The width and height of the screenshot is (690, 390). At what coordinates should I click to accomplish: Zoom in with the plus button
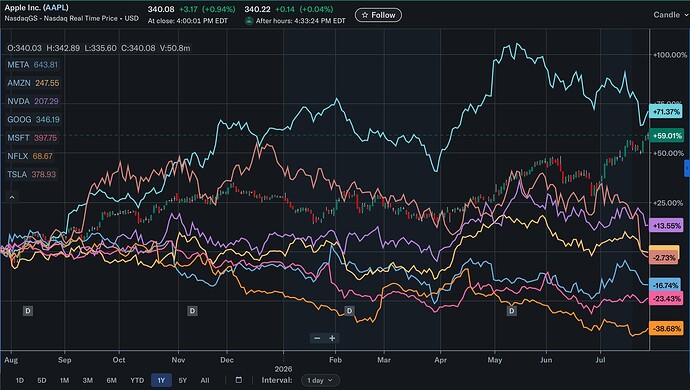(x=332, y=338)
